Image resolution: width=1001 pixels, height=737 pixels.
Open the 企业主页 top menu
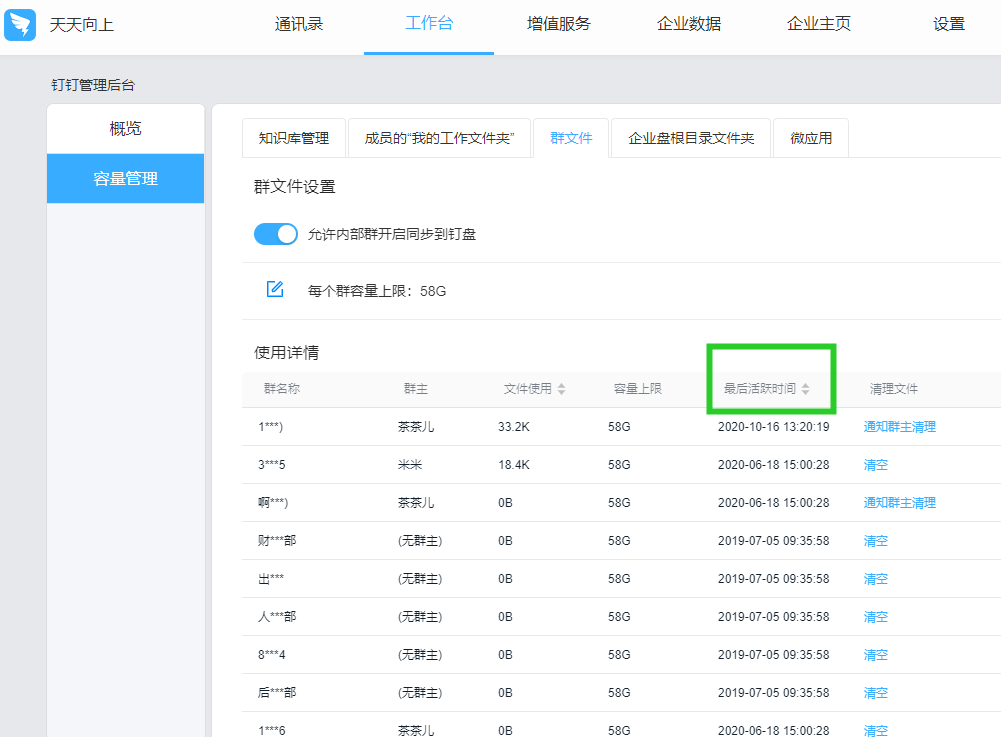(819, 24)
